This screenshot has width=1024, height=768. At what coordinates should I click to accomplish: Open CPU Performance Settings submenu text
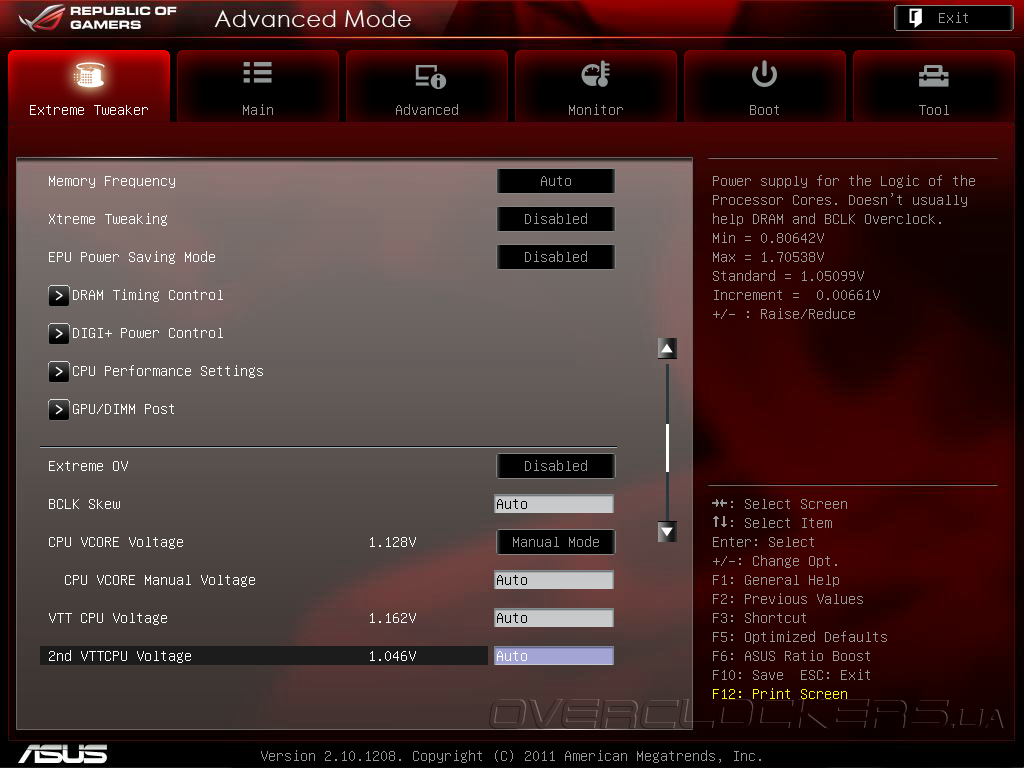click(x=168, y=371)
